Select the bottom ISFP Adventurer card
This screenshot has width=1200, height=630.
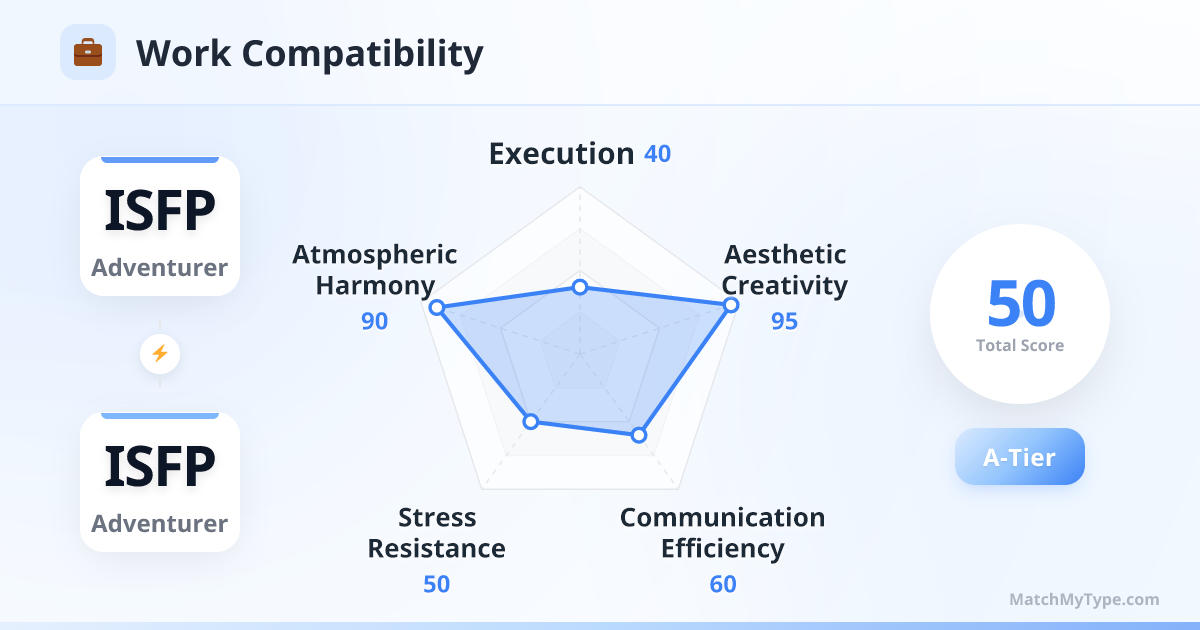160,482
